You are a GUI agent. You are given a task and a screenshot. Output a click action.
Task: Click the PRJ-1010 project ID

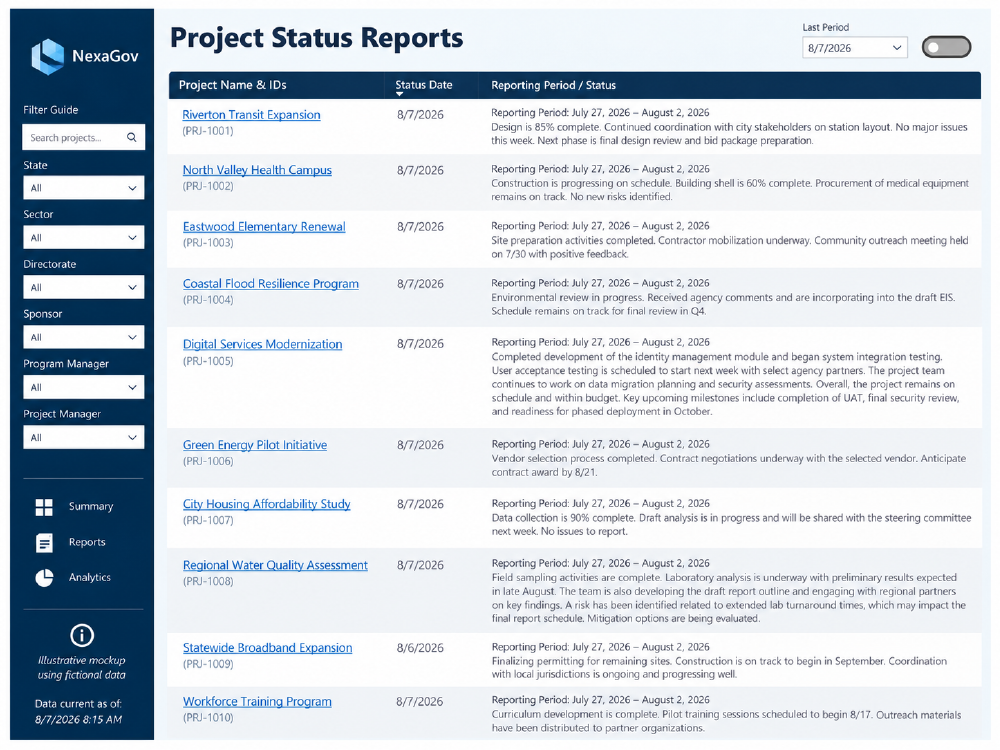pos(208,718)
